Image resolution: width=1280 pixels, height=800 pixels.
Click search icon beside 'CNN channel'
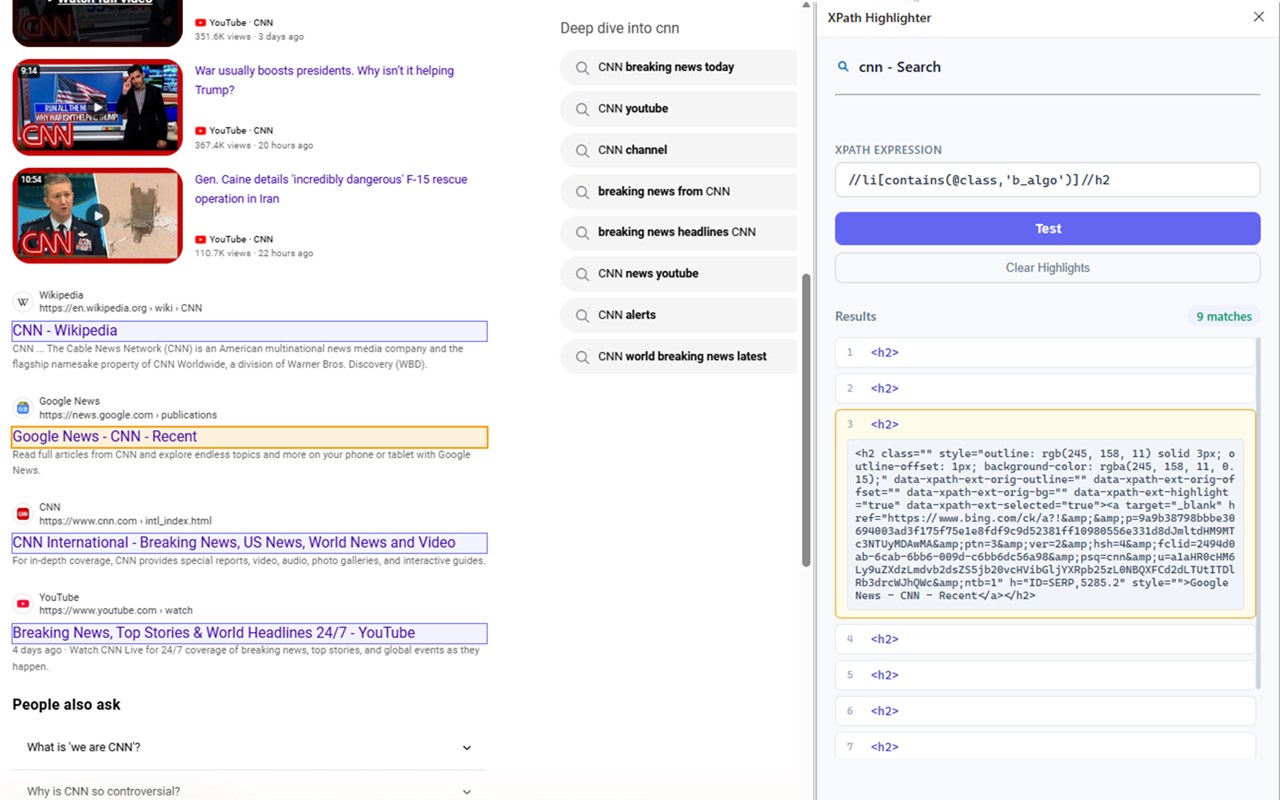pos(582,150)
